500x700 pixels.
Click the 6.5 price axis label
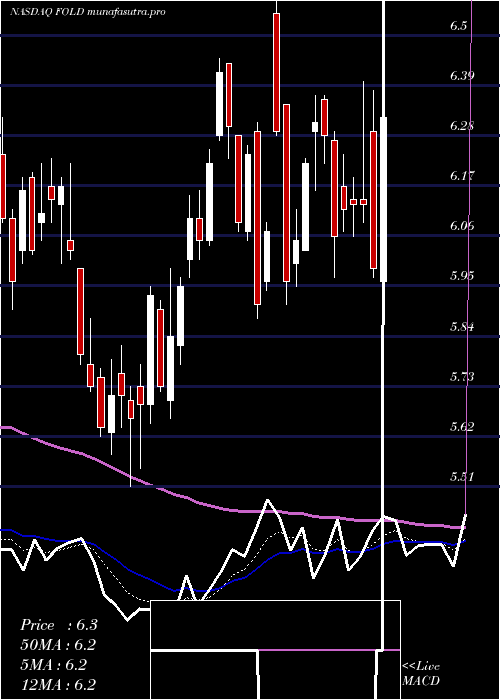(458, 25)
